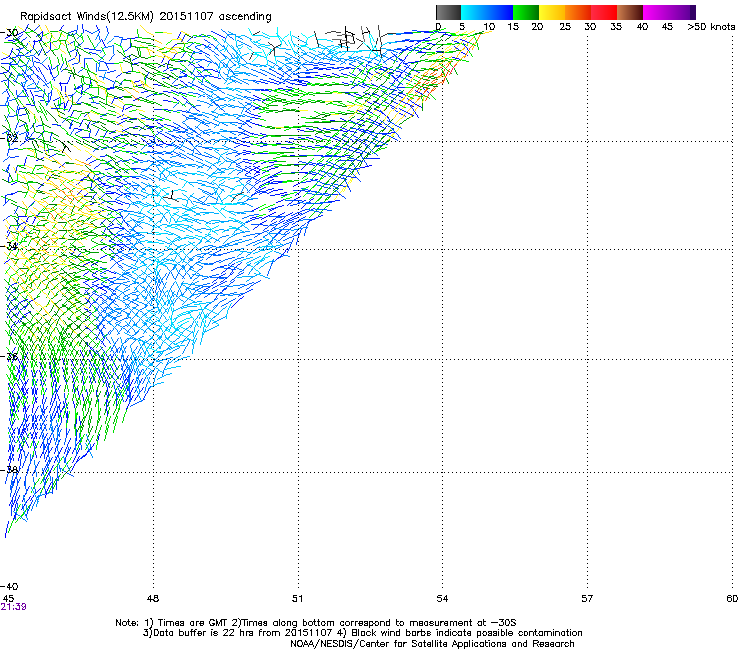The height and width of the screenshot is (650, 740).
Task: Click the brown 35-40 knots legend color
Action: [x=630, y=12]
